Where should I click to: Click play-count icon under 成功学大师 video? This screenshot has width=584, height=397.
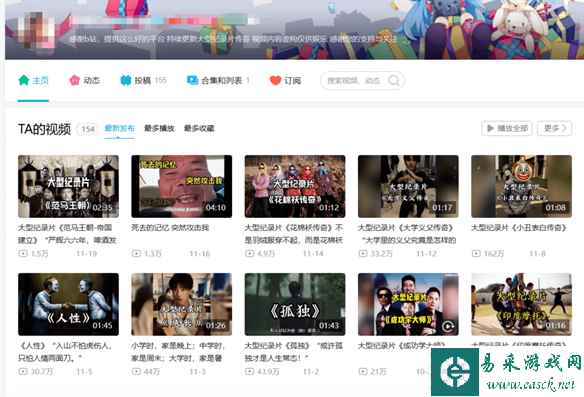coord(363,372)
